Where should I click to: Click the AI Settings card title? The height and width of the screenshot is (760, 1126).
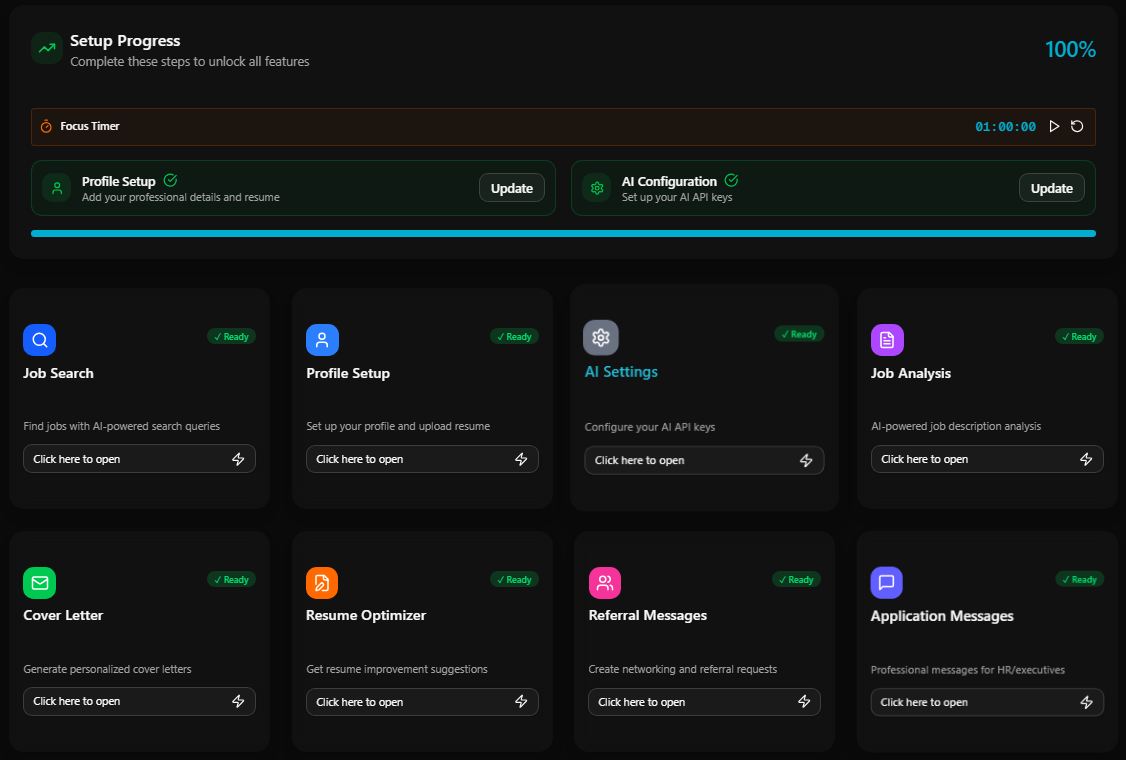(621, 371)
